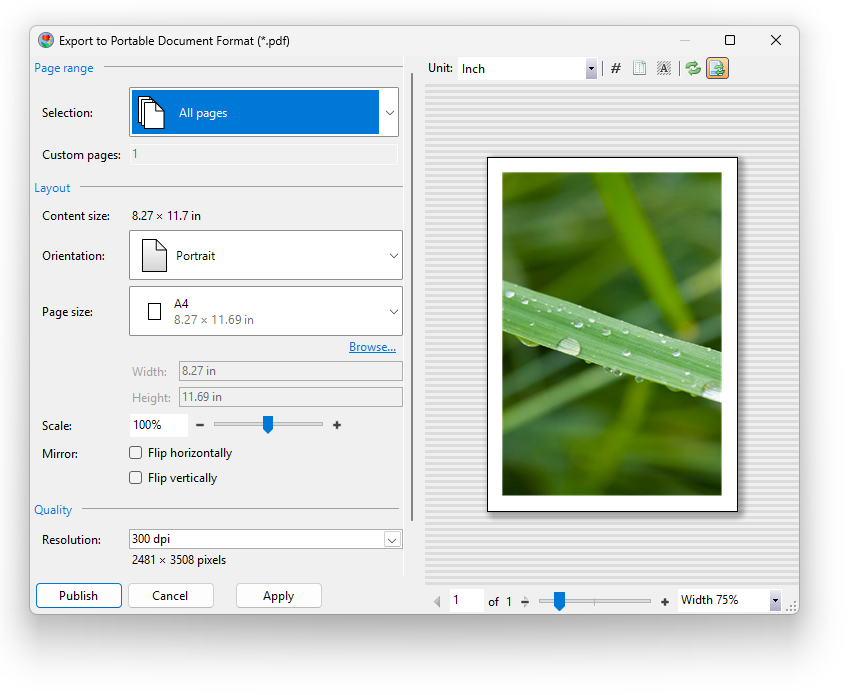Click the Scale 100% input field

[x=158, y=425]
